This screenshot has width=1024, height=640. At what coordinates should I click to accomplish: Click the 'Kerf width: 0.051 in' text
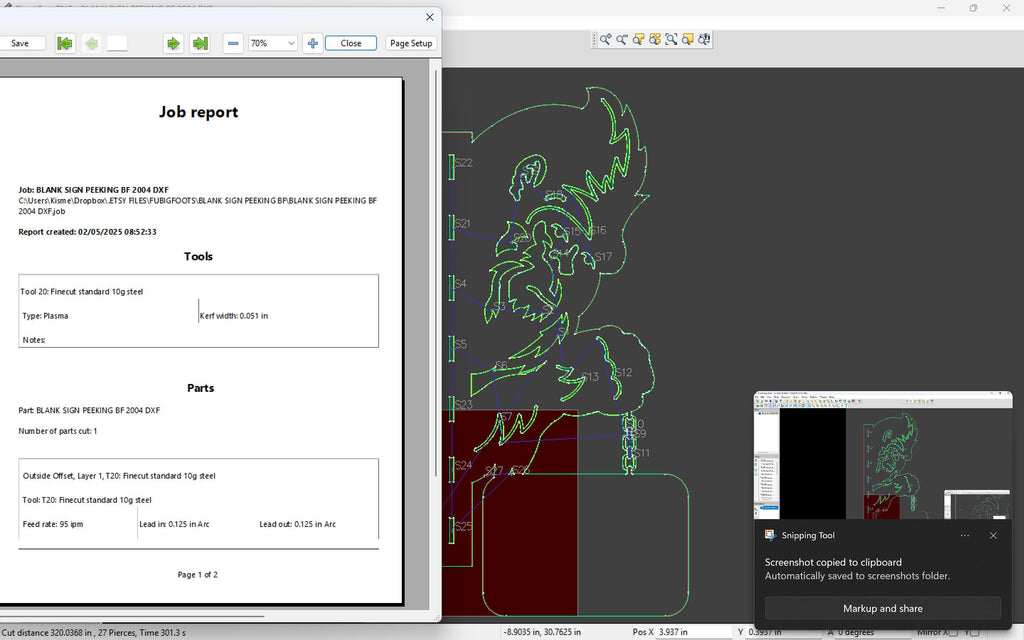[x=234, y=316]
